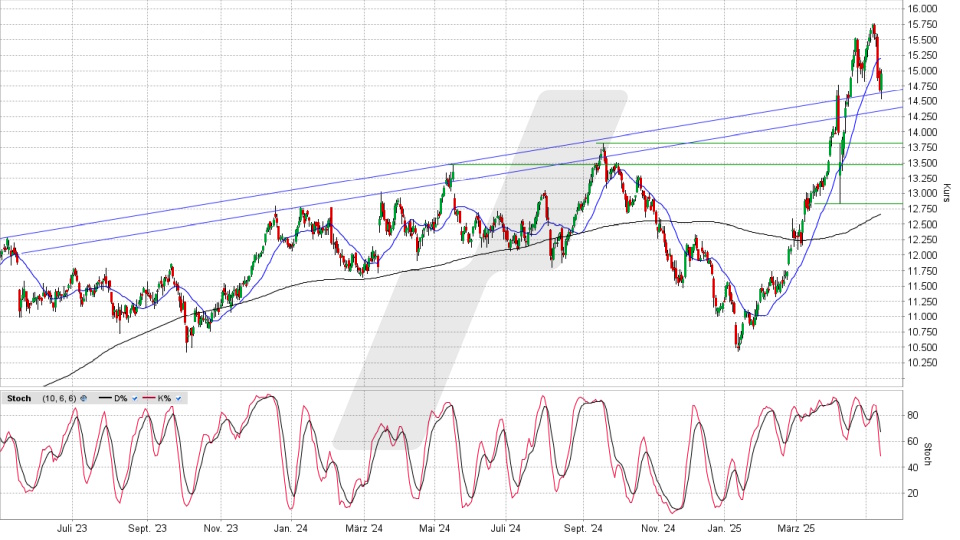Click the 60 Stoch axis label
Screen dimensions: 960x540
913,441
